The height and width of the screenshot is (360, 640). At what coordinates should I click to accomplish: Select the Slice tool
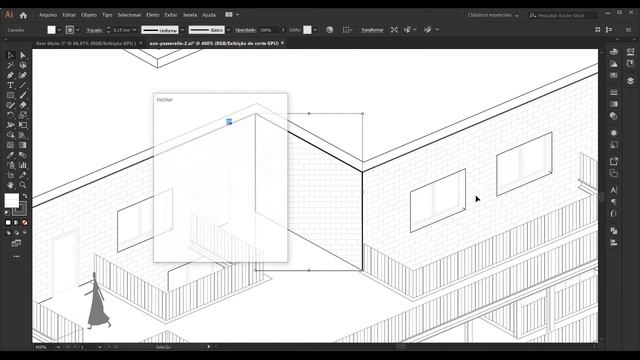pos(23,175)
